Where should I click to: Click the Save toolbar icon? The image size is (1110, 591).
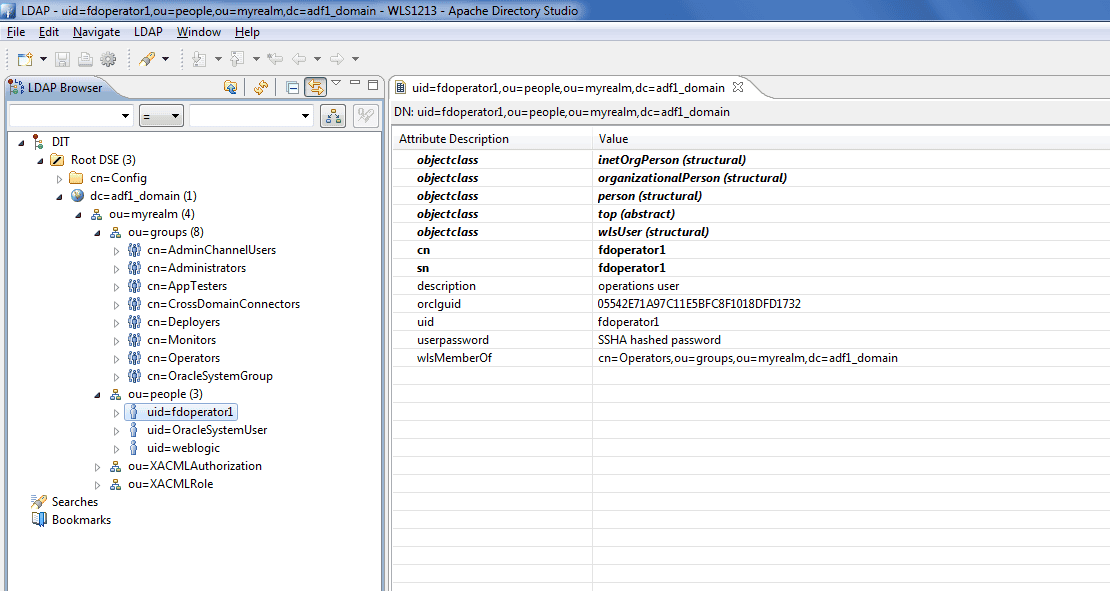tap(62, 59)
